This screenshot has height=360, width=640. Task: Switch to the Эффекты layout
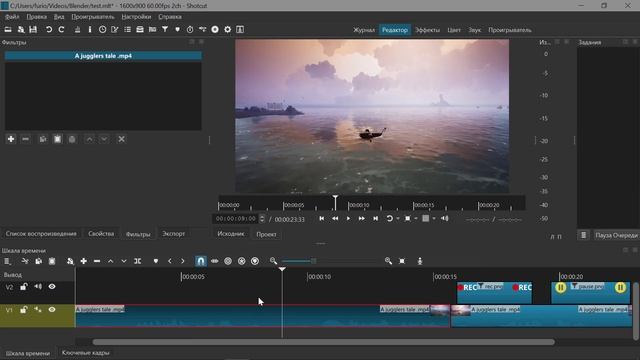coord(427,30)
